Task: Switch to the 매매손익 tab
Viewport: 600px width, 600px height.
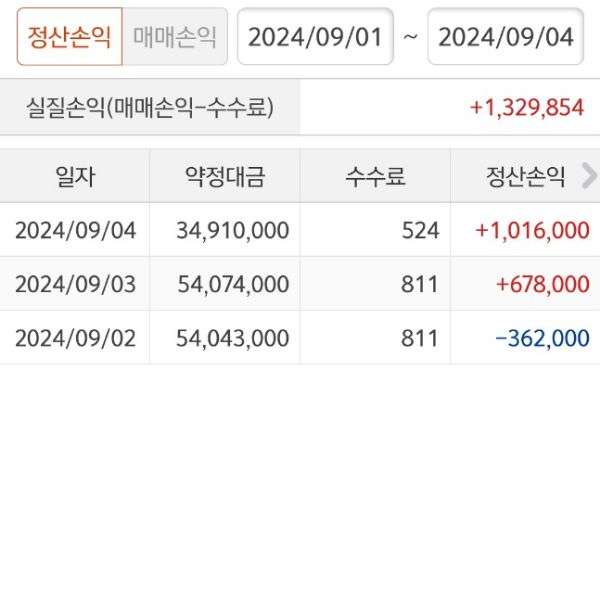Action: tap(175, 37)
